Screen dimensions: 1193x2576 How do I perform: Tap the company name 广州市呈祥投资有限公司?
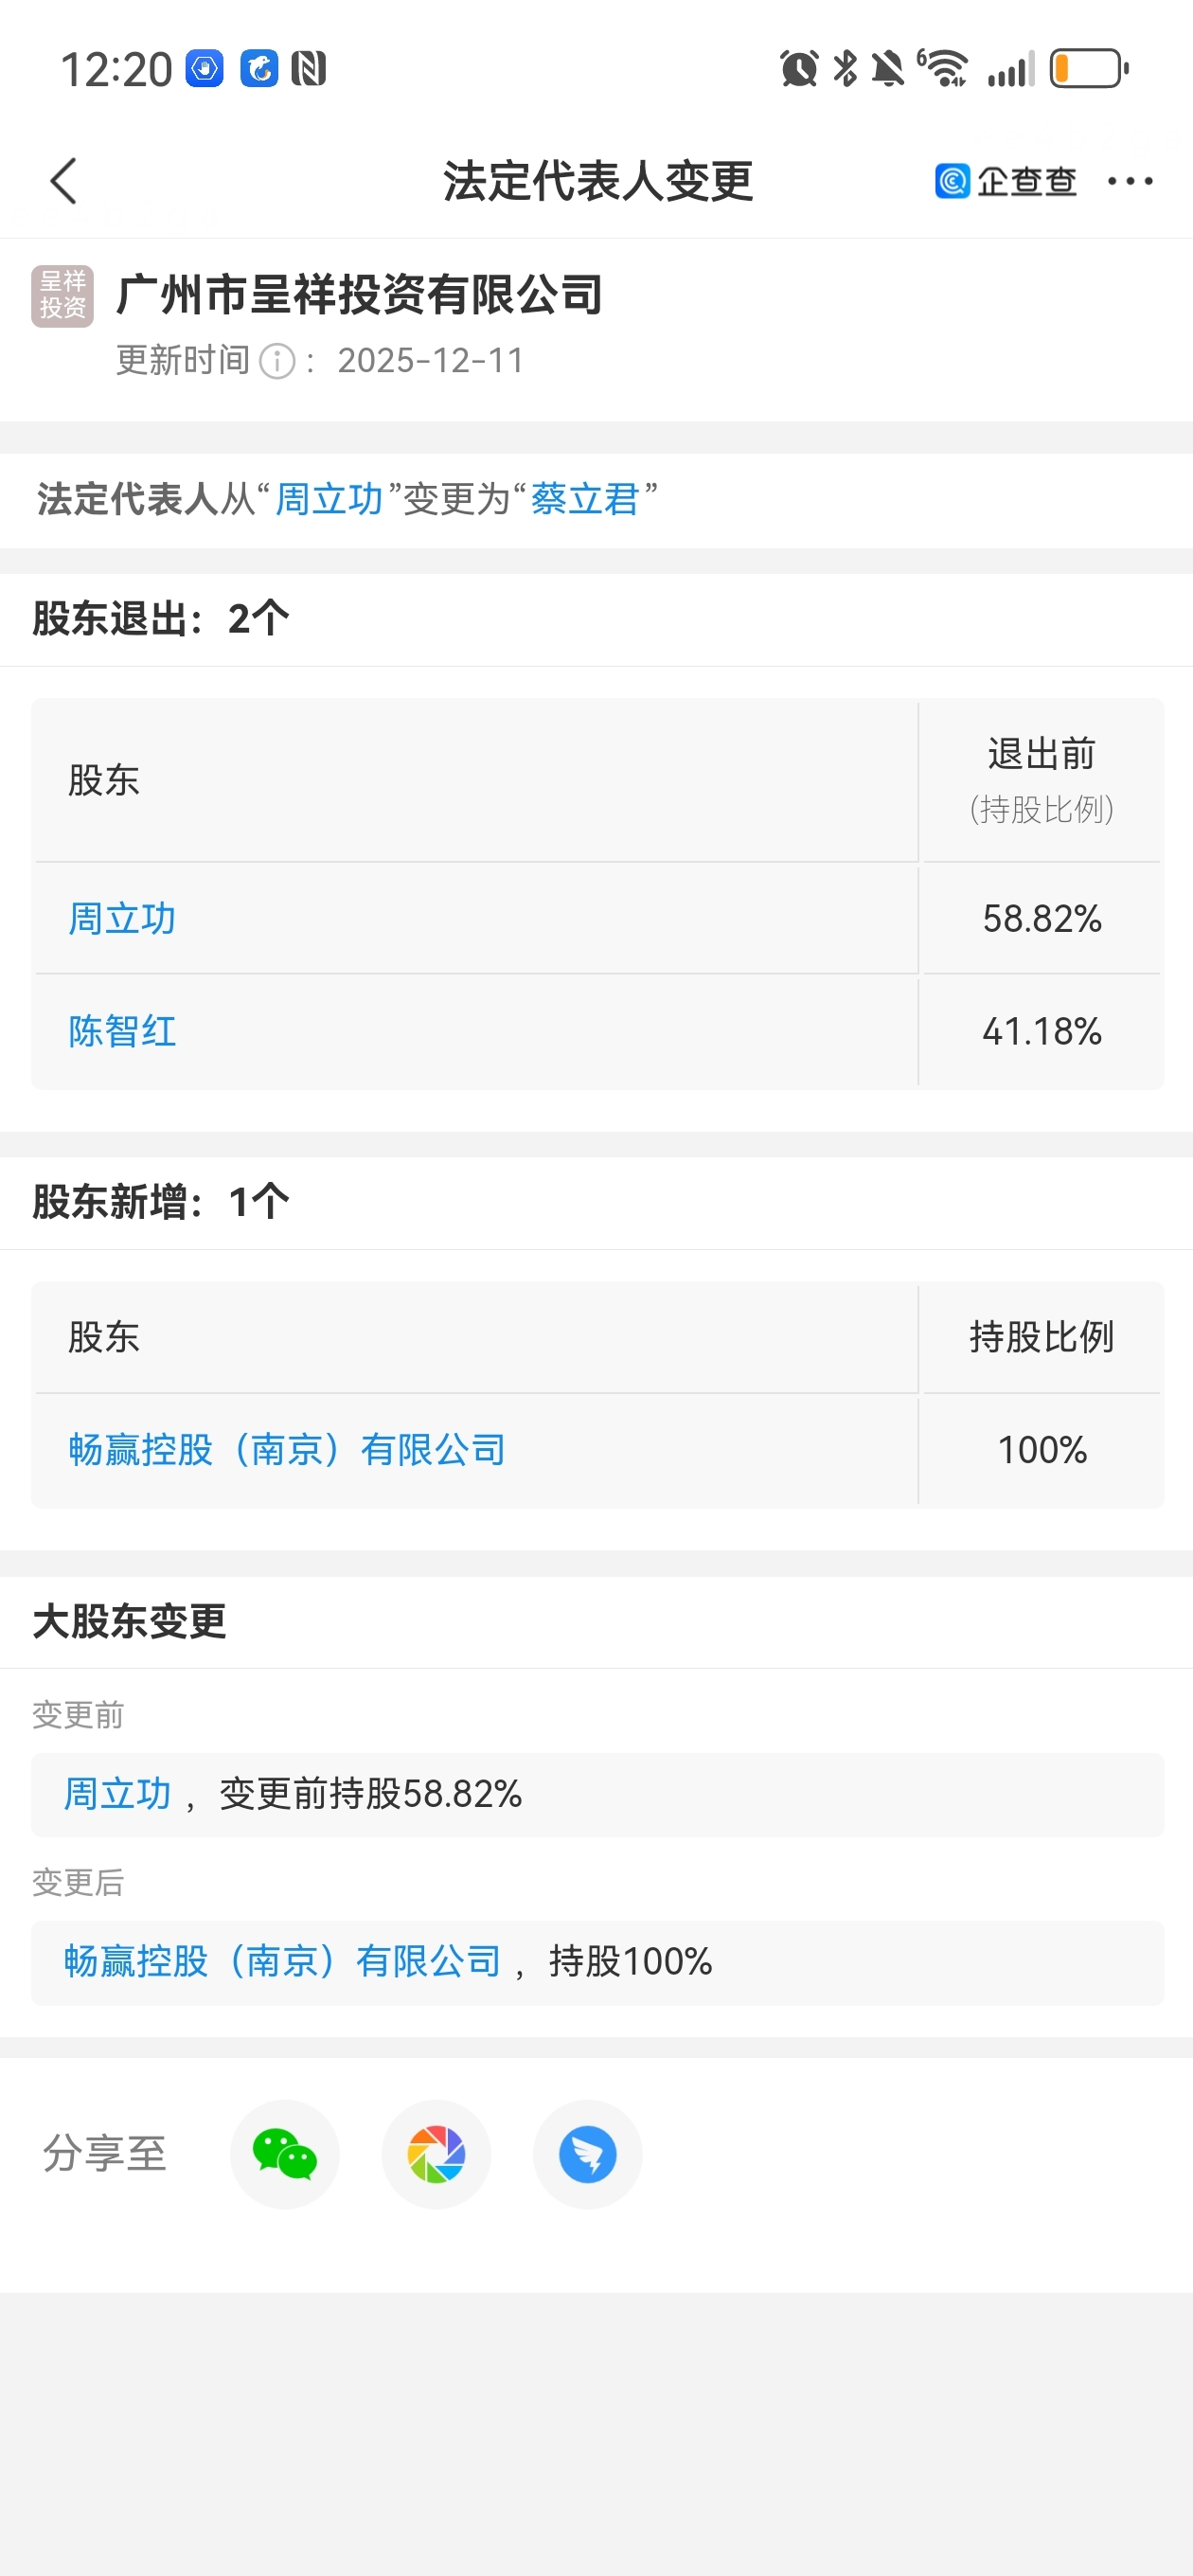click(x=360, y=296)
